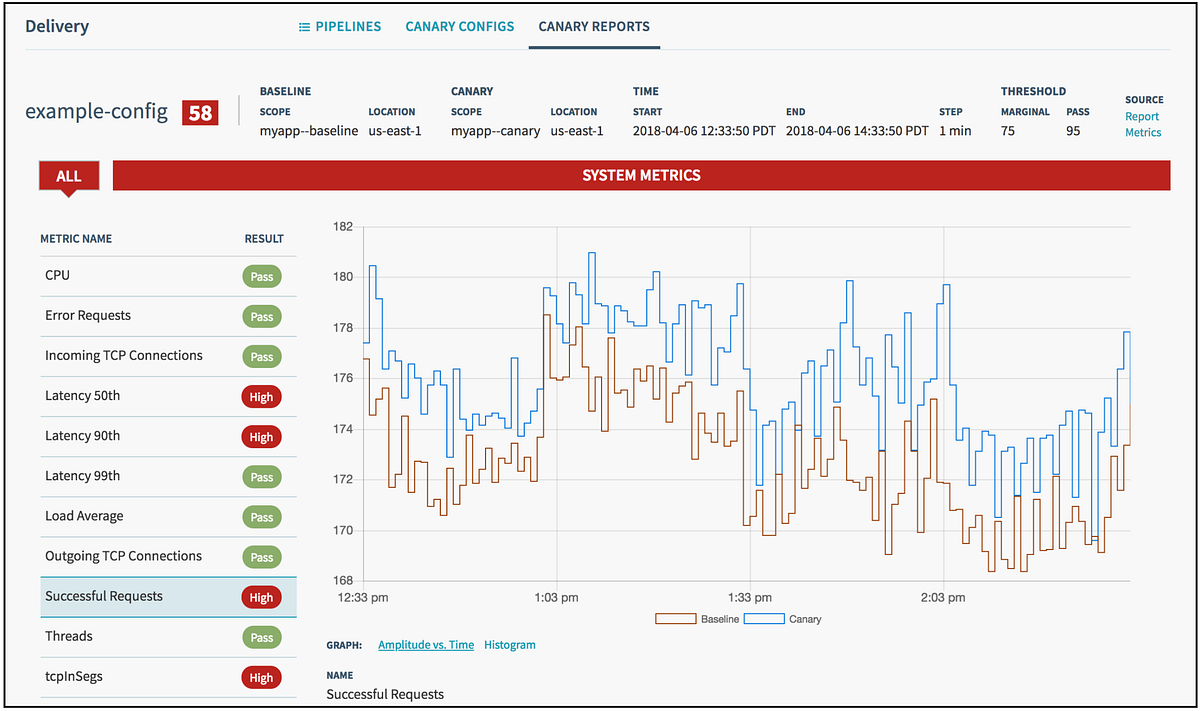Select the System Metrics group bar
This screenshot has height=711, width=1200.
point(642,175)
